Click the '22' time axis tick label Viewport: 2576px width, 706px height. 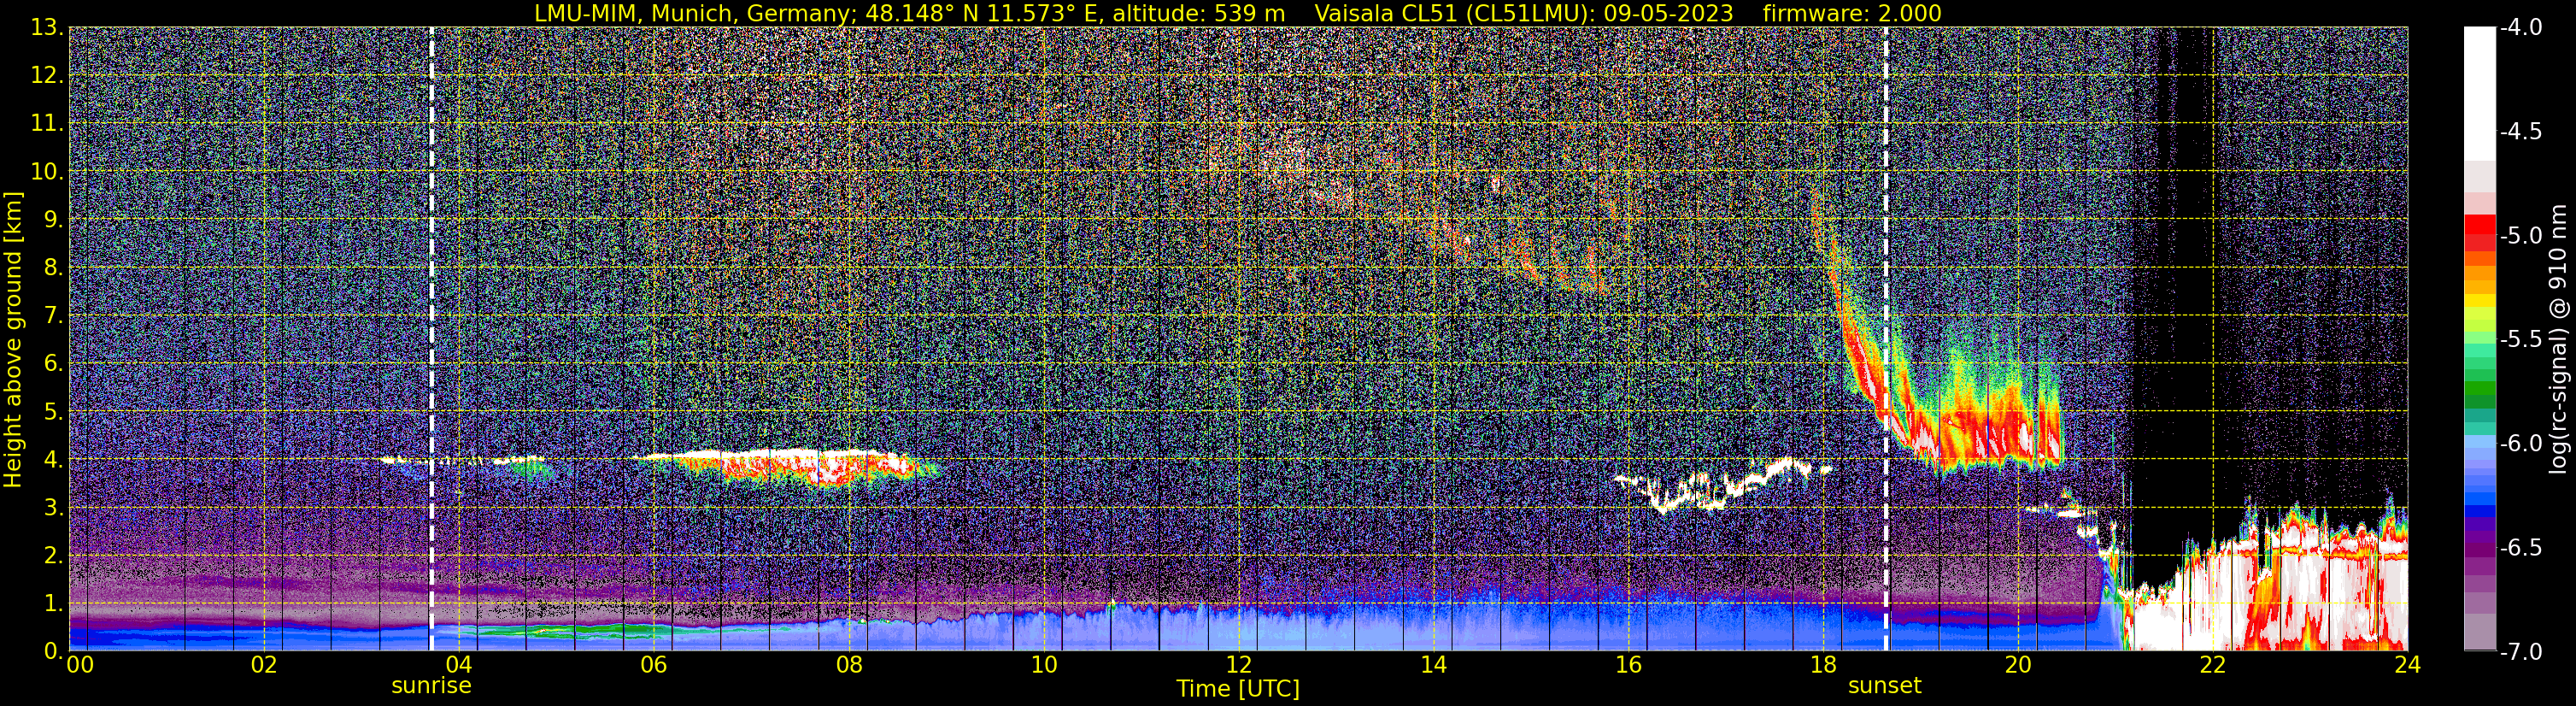point(2213,665)
